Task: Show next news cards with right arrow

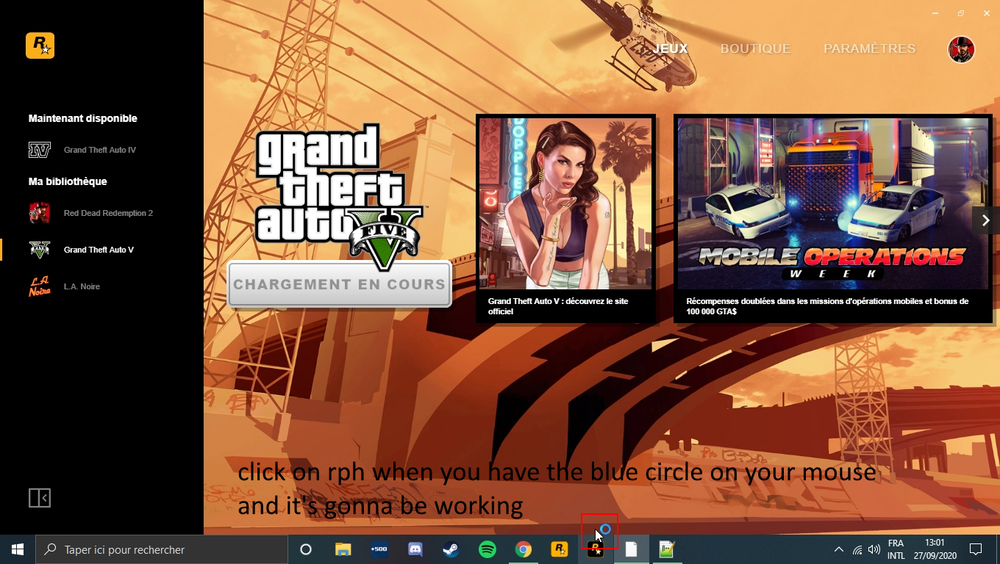Action: click(x=985, y=220)
